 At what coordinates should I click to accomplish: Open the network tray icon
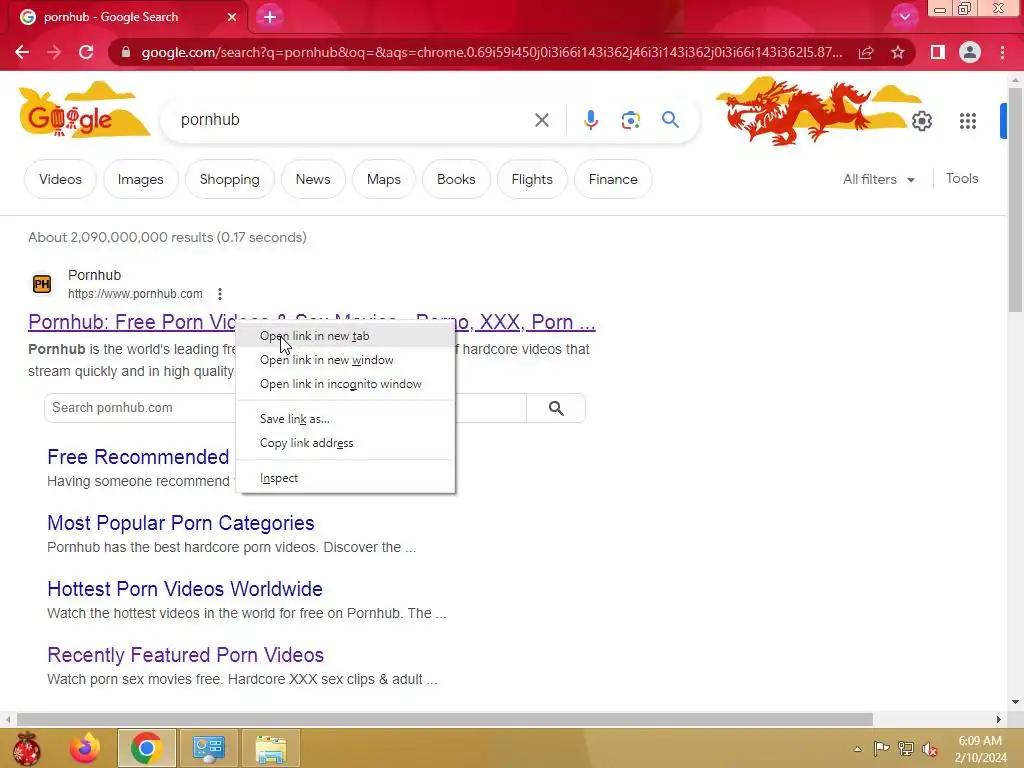905,749
